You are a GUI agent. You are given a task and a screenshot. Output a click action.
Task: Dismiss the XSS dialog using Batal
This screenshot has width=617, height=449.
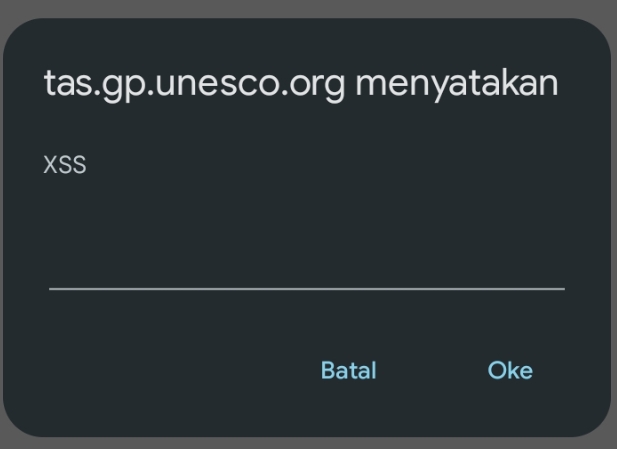(x=348, y=371)
